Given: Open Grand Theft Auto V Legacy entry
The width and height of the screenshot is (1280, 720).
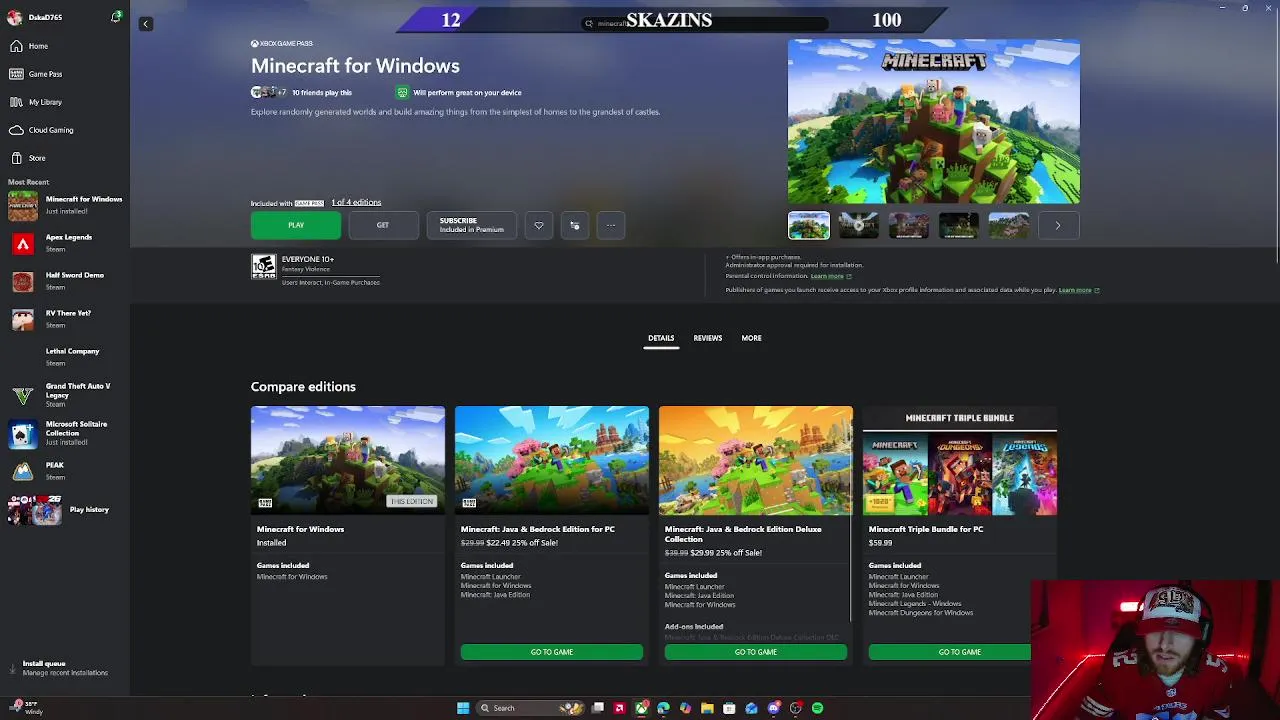Looking at the screenshot, I should click(65, 395).
